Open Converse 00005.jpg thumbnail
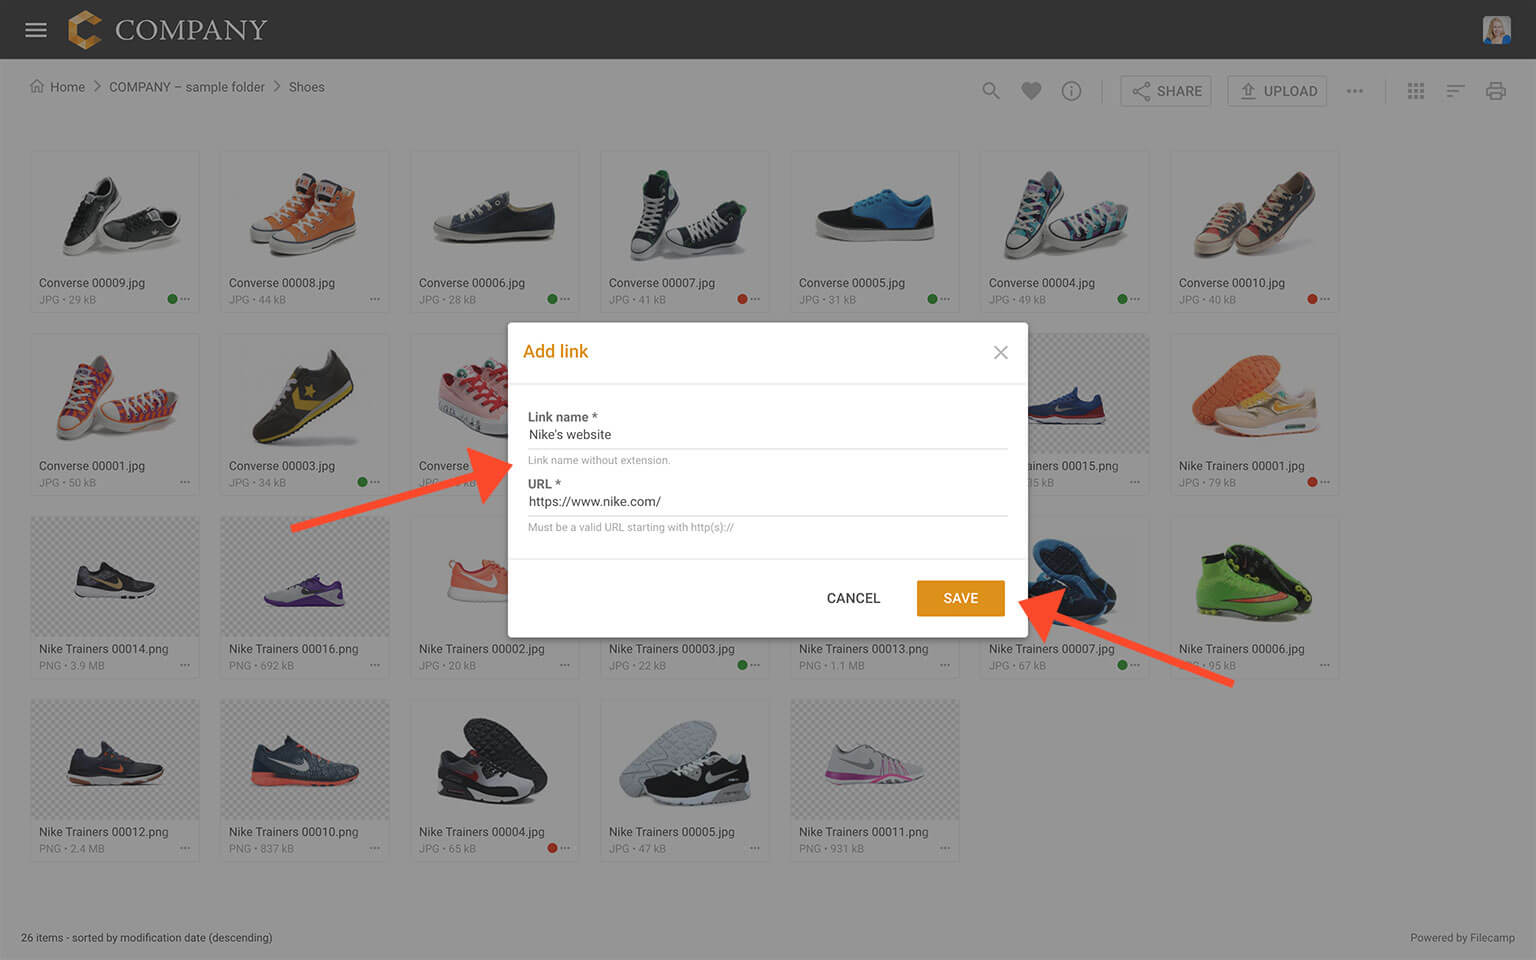 874,214
